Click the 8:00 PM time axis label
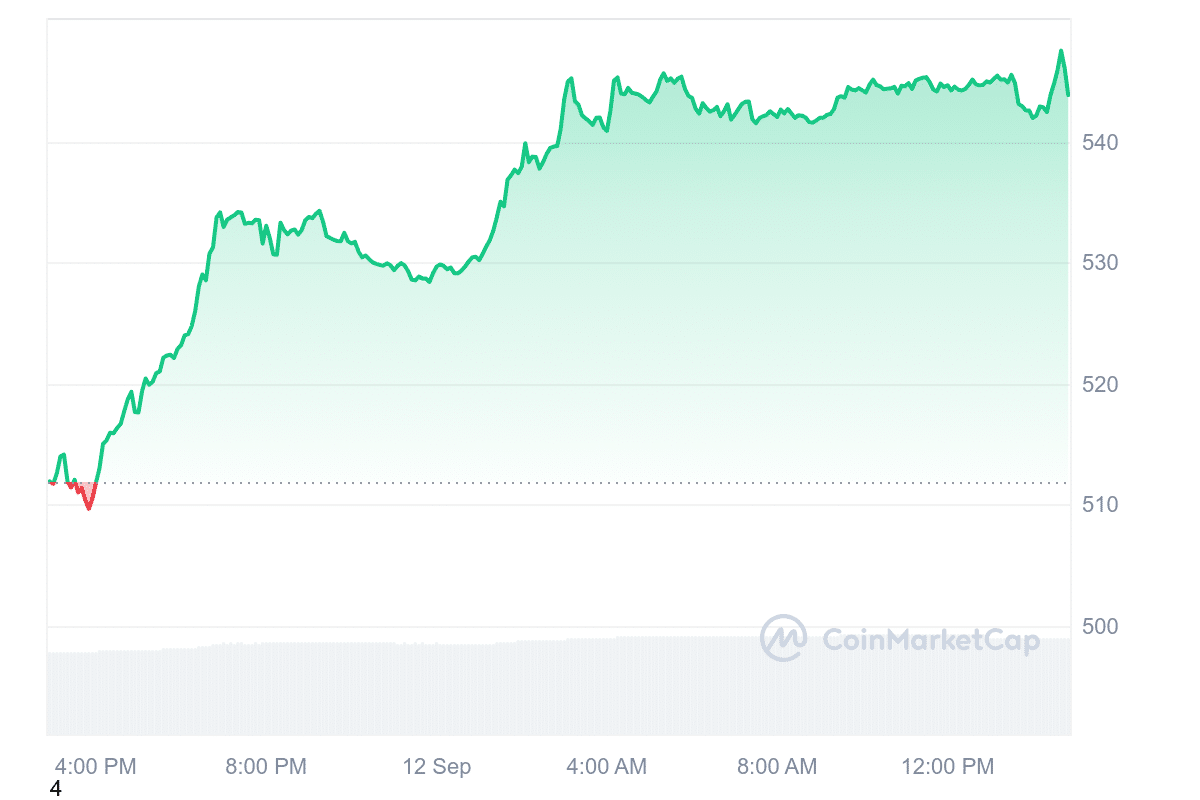This screenshot has width=1200, height=800. [x=266, y=767]
